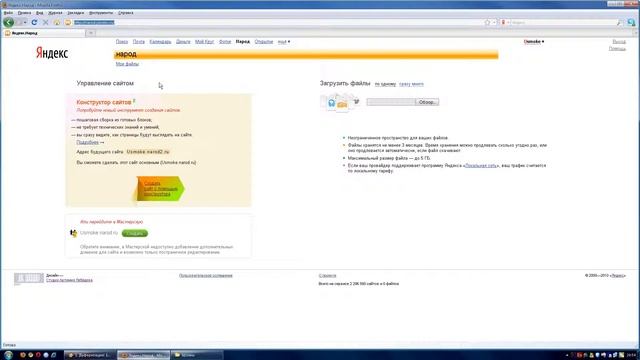Click the browser Back arrow button

pos(8,22)
